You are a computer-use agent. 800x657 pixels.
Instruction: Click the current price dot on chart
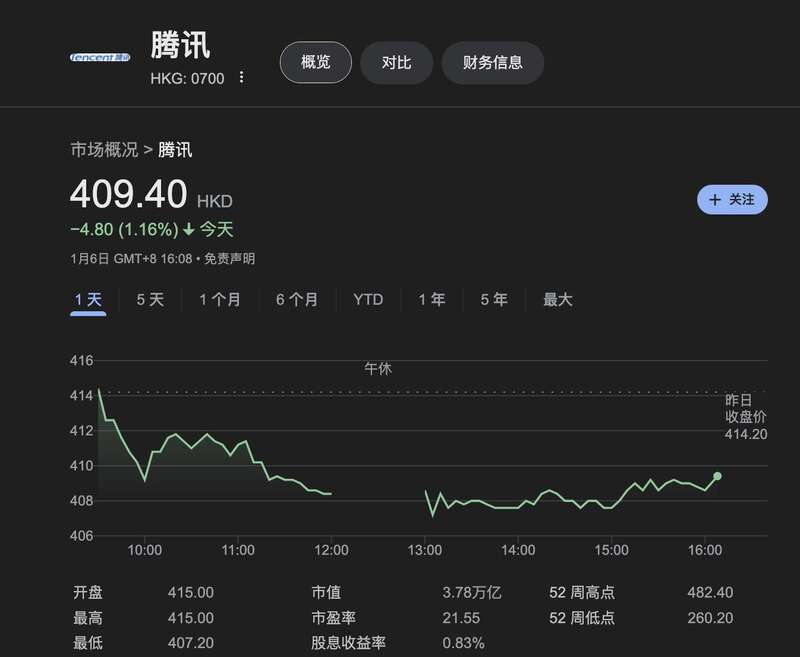[x=717, y=476]
